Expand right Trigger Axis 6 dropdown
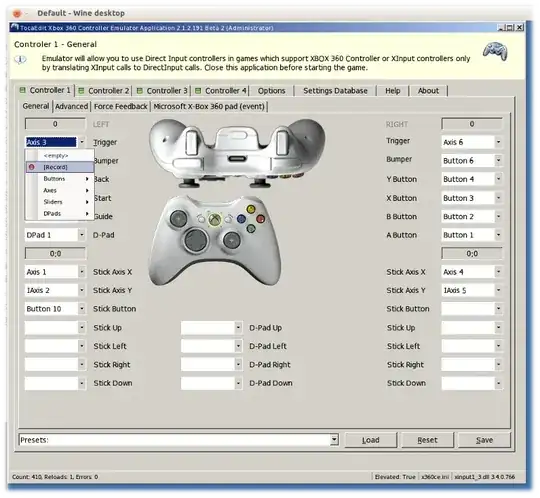 [x=498, y=142]
